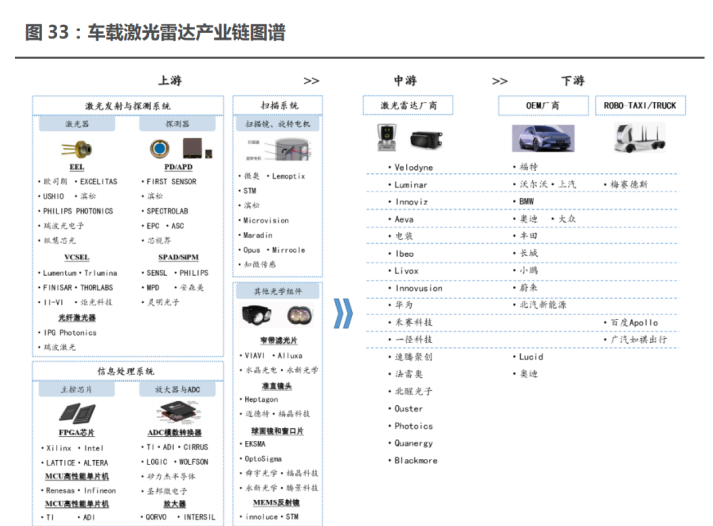Select Ouster in the lidar vendor list

pyautogui.click(x=408, y=409)
